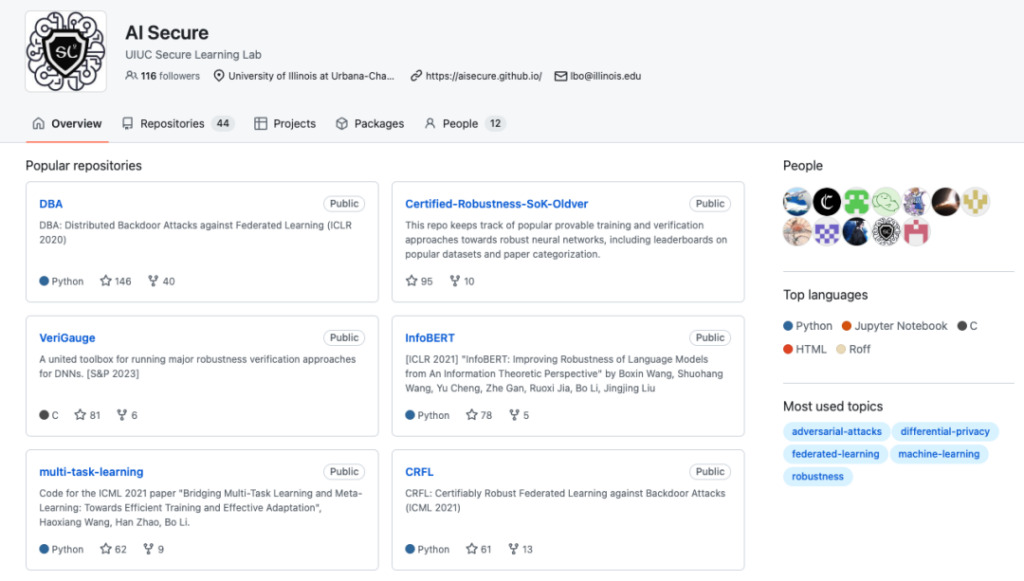The width and height of the screenshot is (1024, 581).
Task: Click University of Illinois at Urbana-Cha... text
Action: click(311, 76)
